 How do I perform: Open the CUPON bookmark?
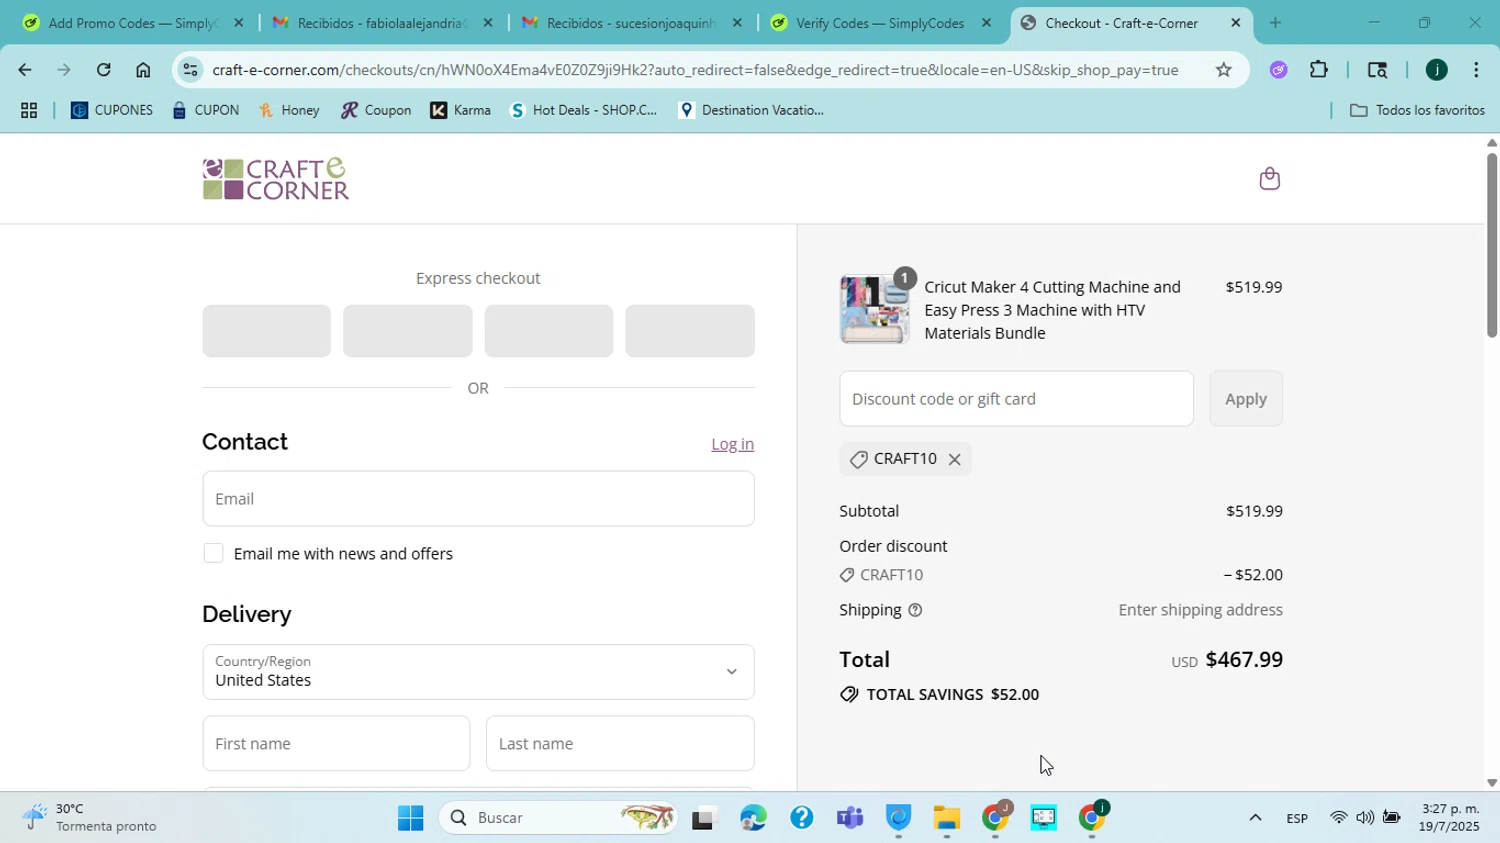click(x=205, y=111)
